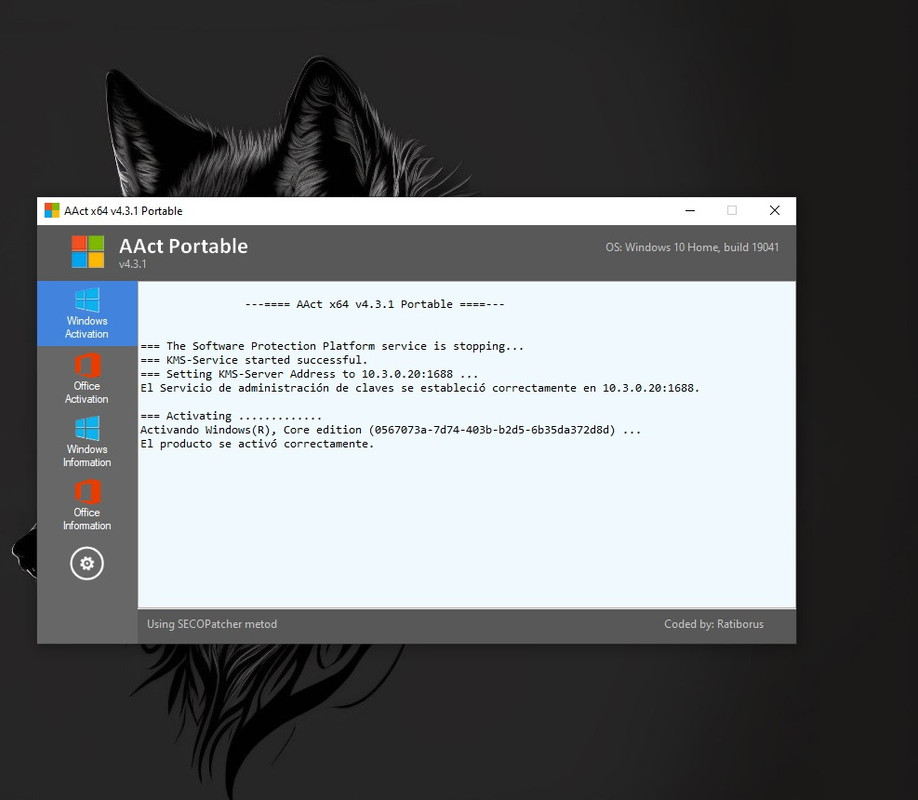
Task: Click the 'v4.3.1' version text under header
Action: click(x=132, y=264)
